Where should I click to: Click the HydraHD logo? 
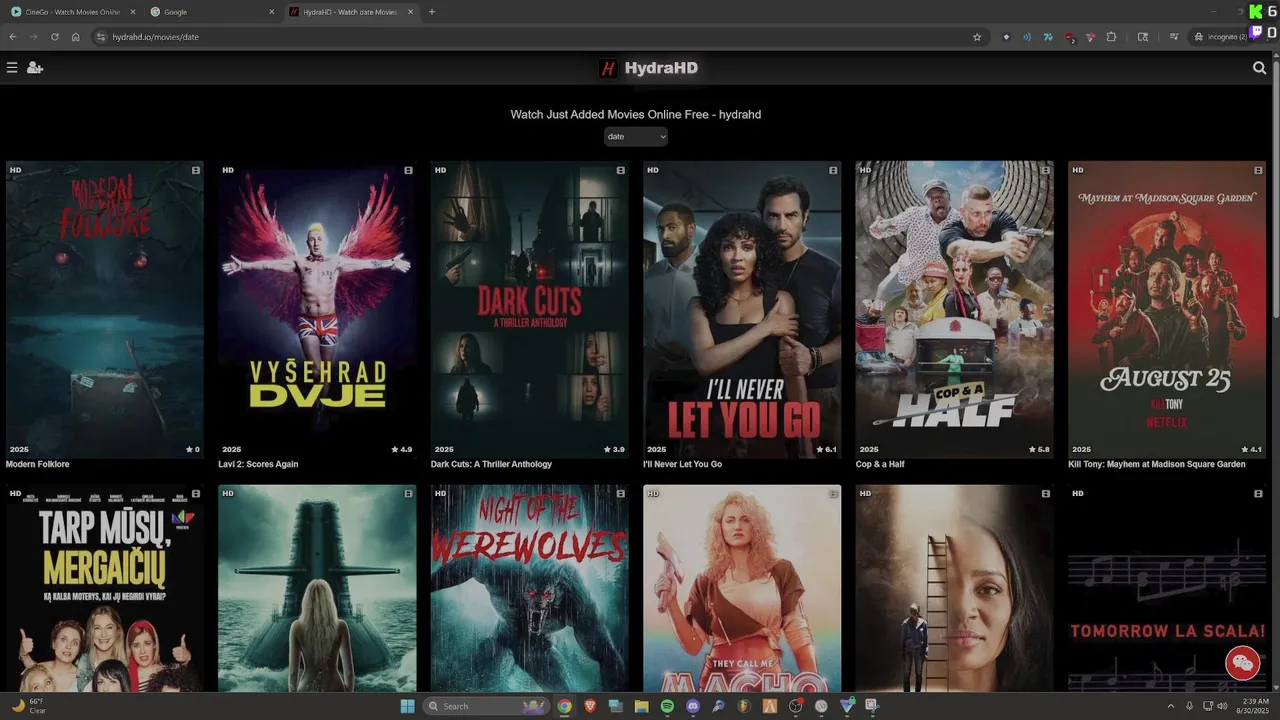pyautogui.click(x=648, y=68)
